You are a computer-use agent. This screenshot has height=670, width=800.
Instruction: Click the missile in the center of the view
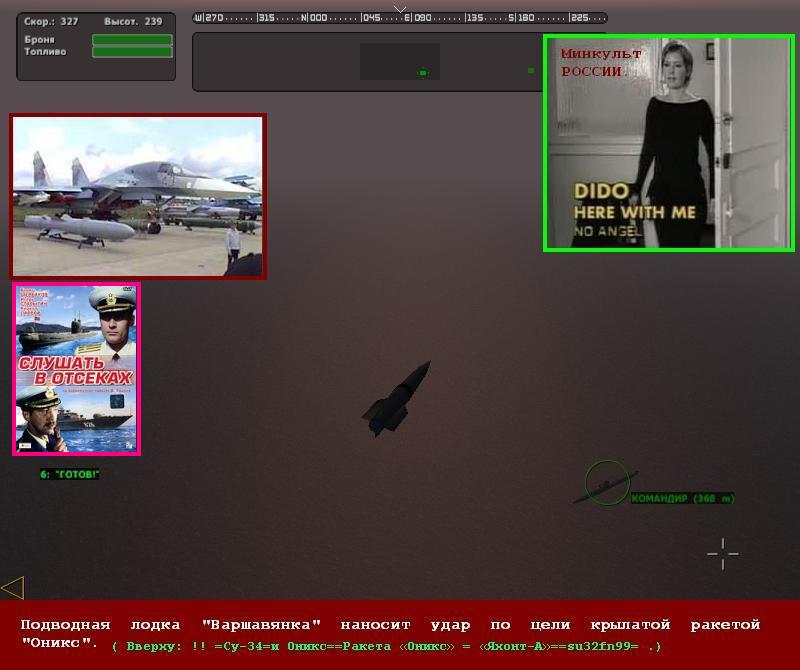click(397, 398)
